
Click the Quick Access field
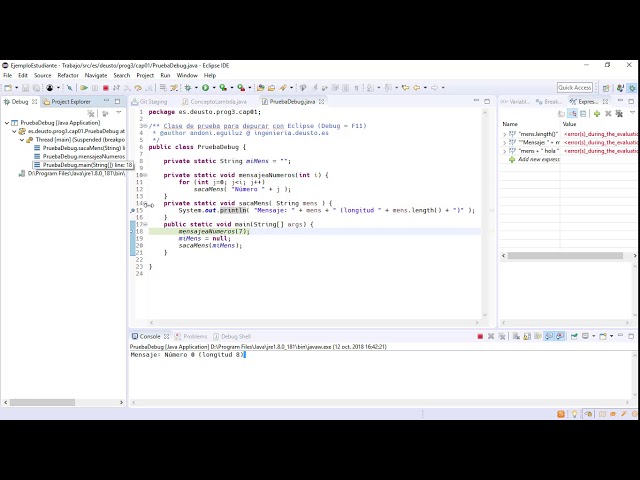[575, 88]
